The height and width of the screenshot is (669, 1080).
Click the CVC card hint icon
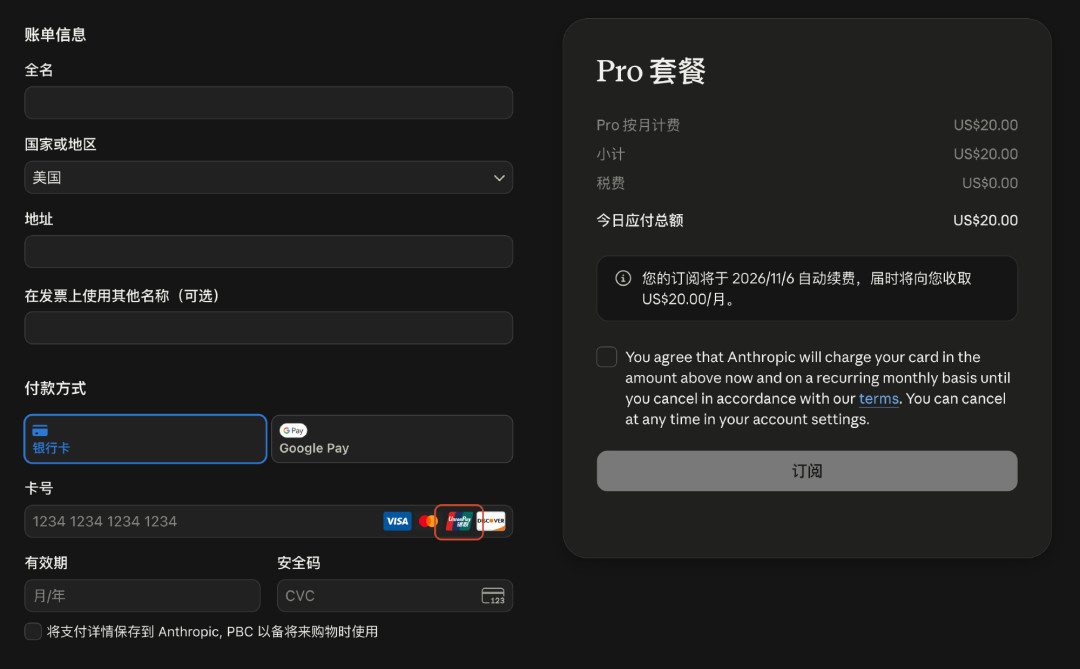493,596
